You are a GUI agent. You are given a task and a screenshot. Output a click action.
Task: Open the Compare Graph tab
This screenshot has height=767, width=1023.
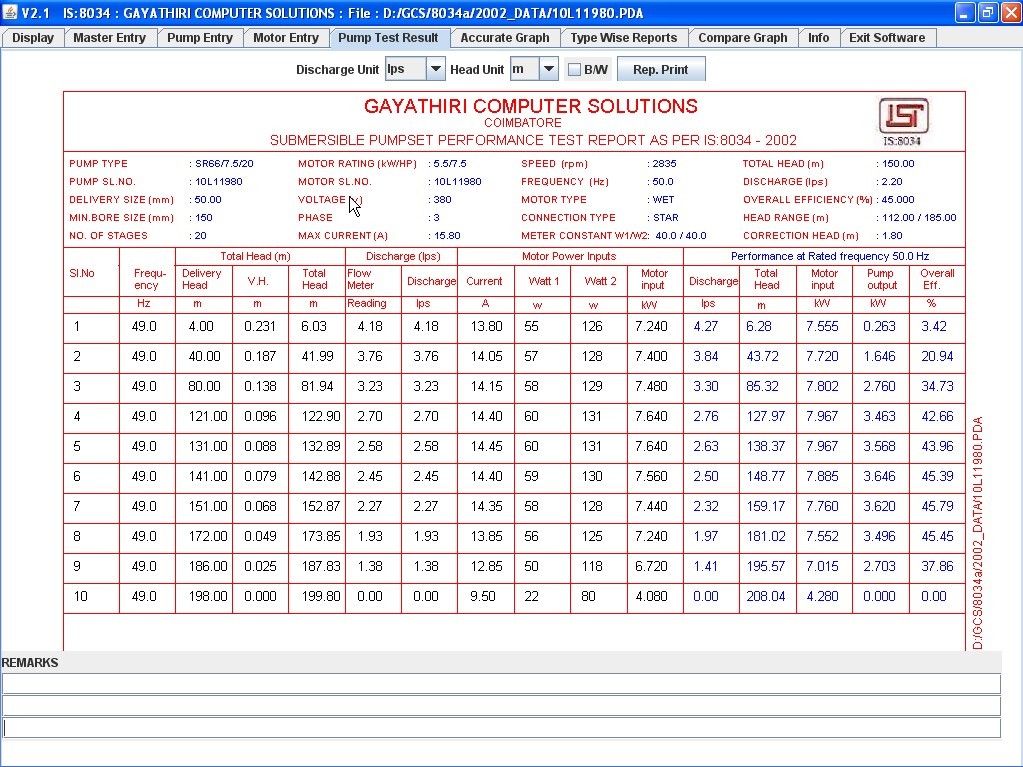pos(742,38)
